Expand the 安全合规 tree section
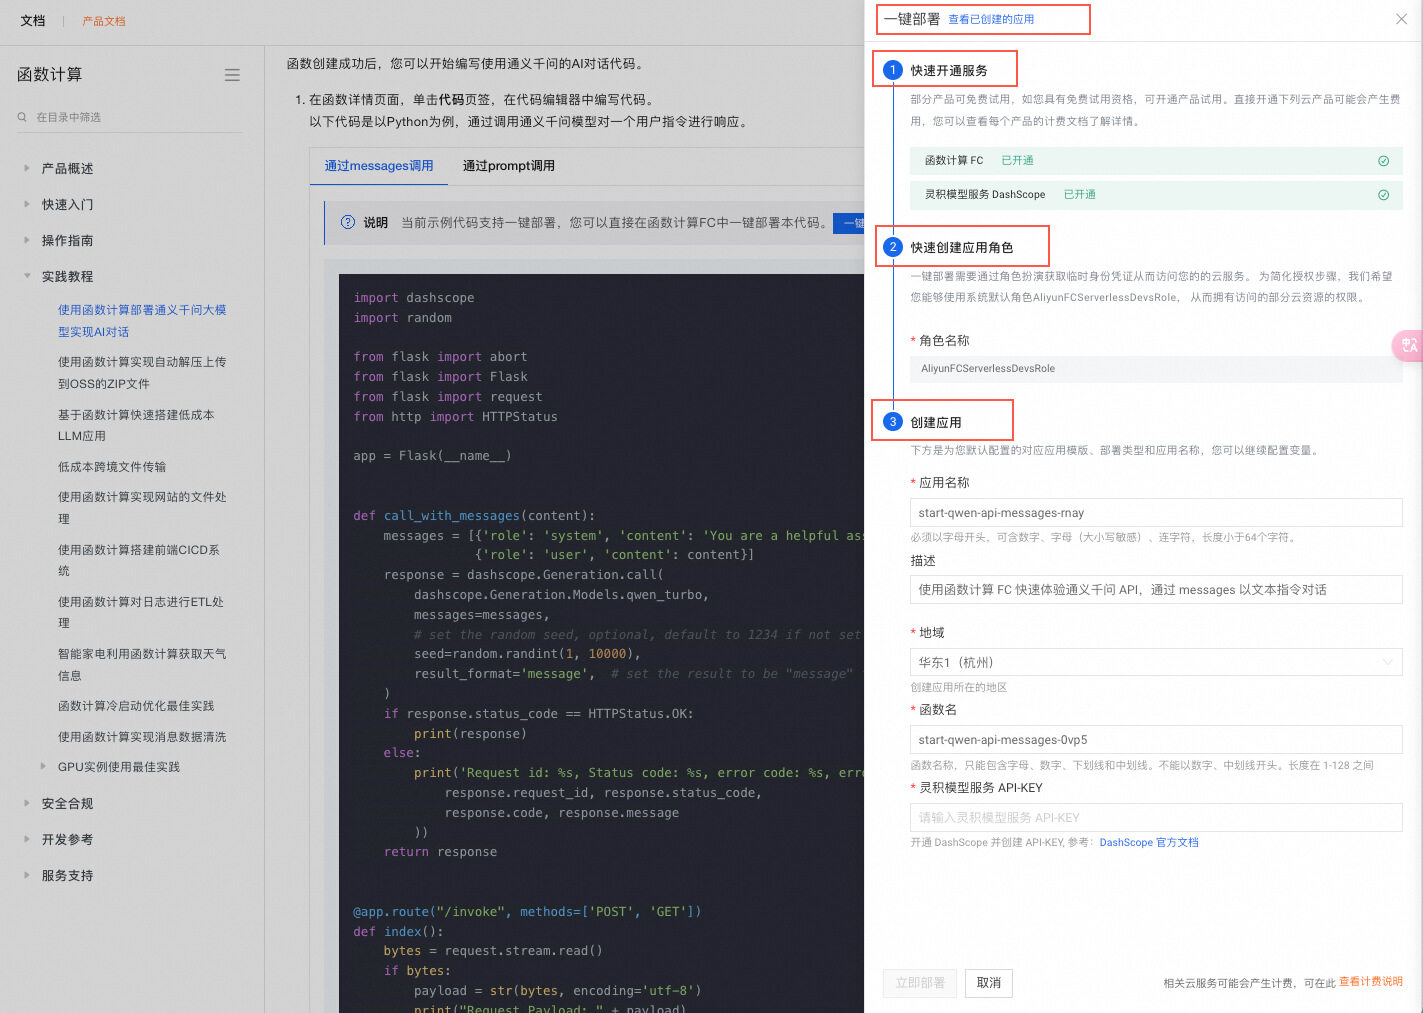Viewport: 1423px width, 1013px height. coord(27,803)
